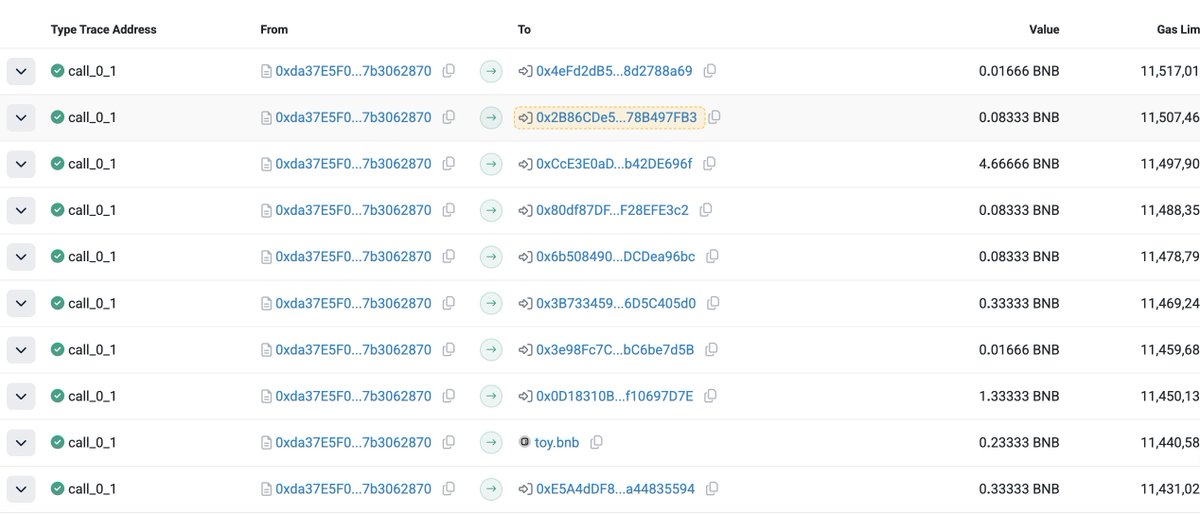Copy the From address in the toy.bnb row

tap(449, 442)
